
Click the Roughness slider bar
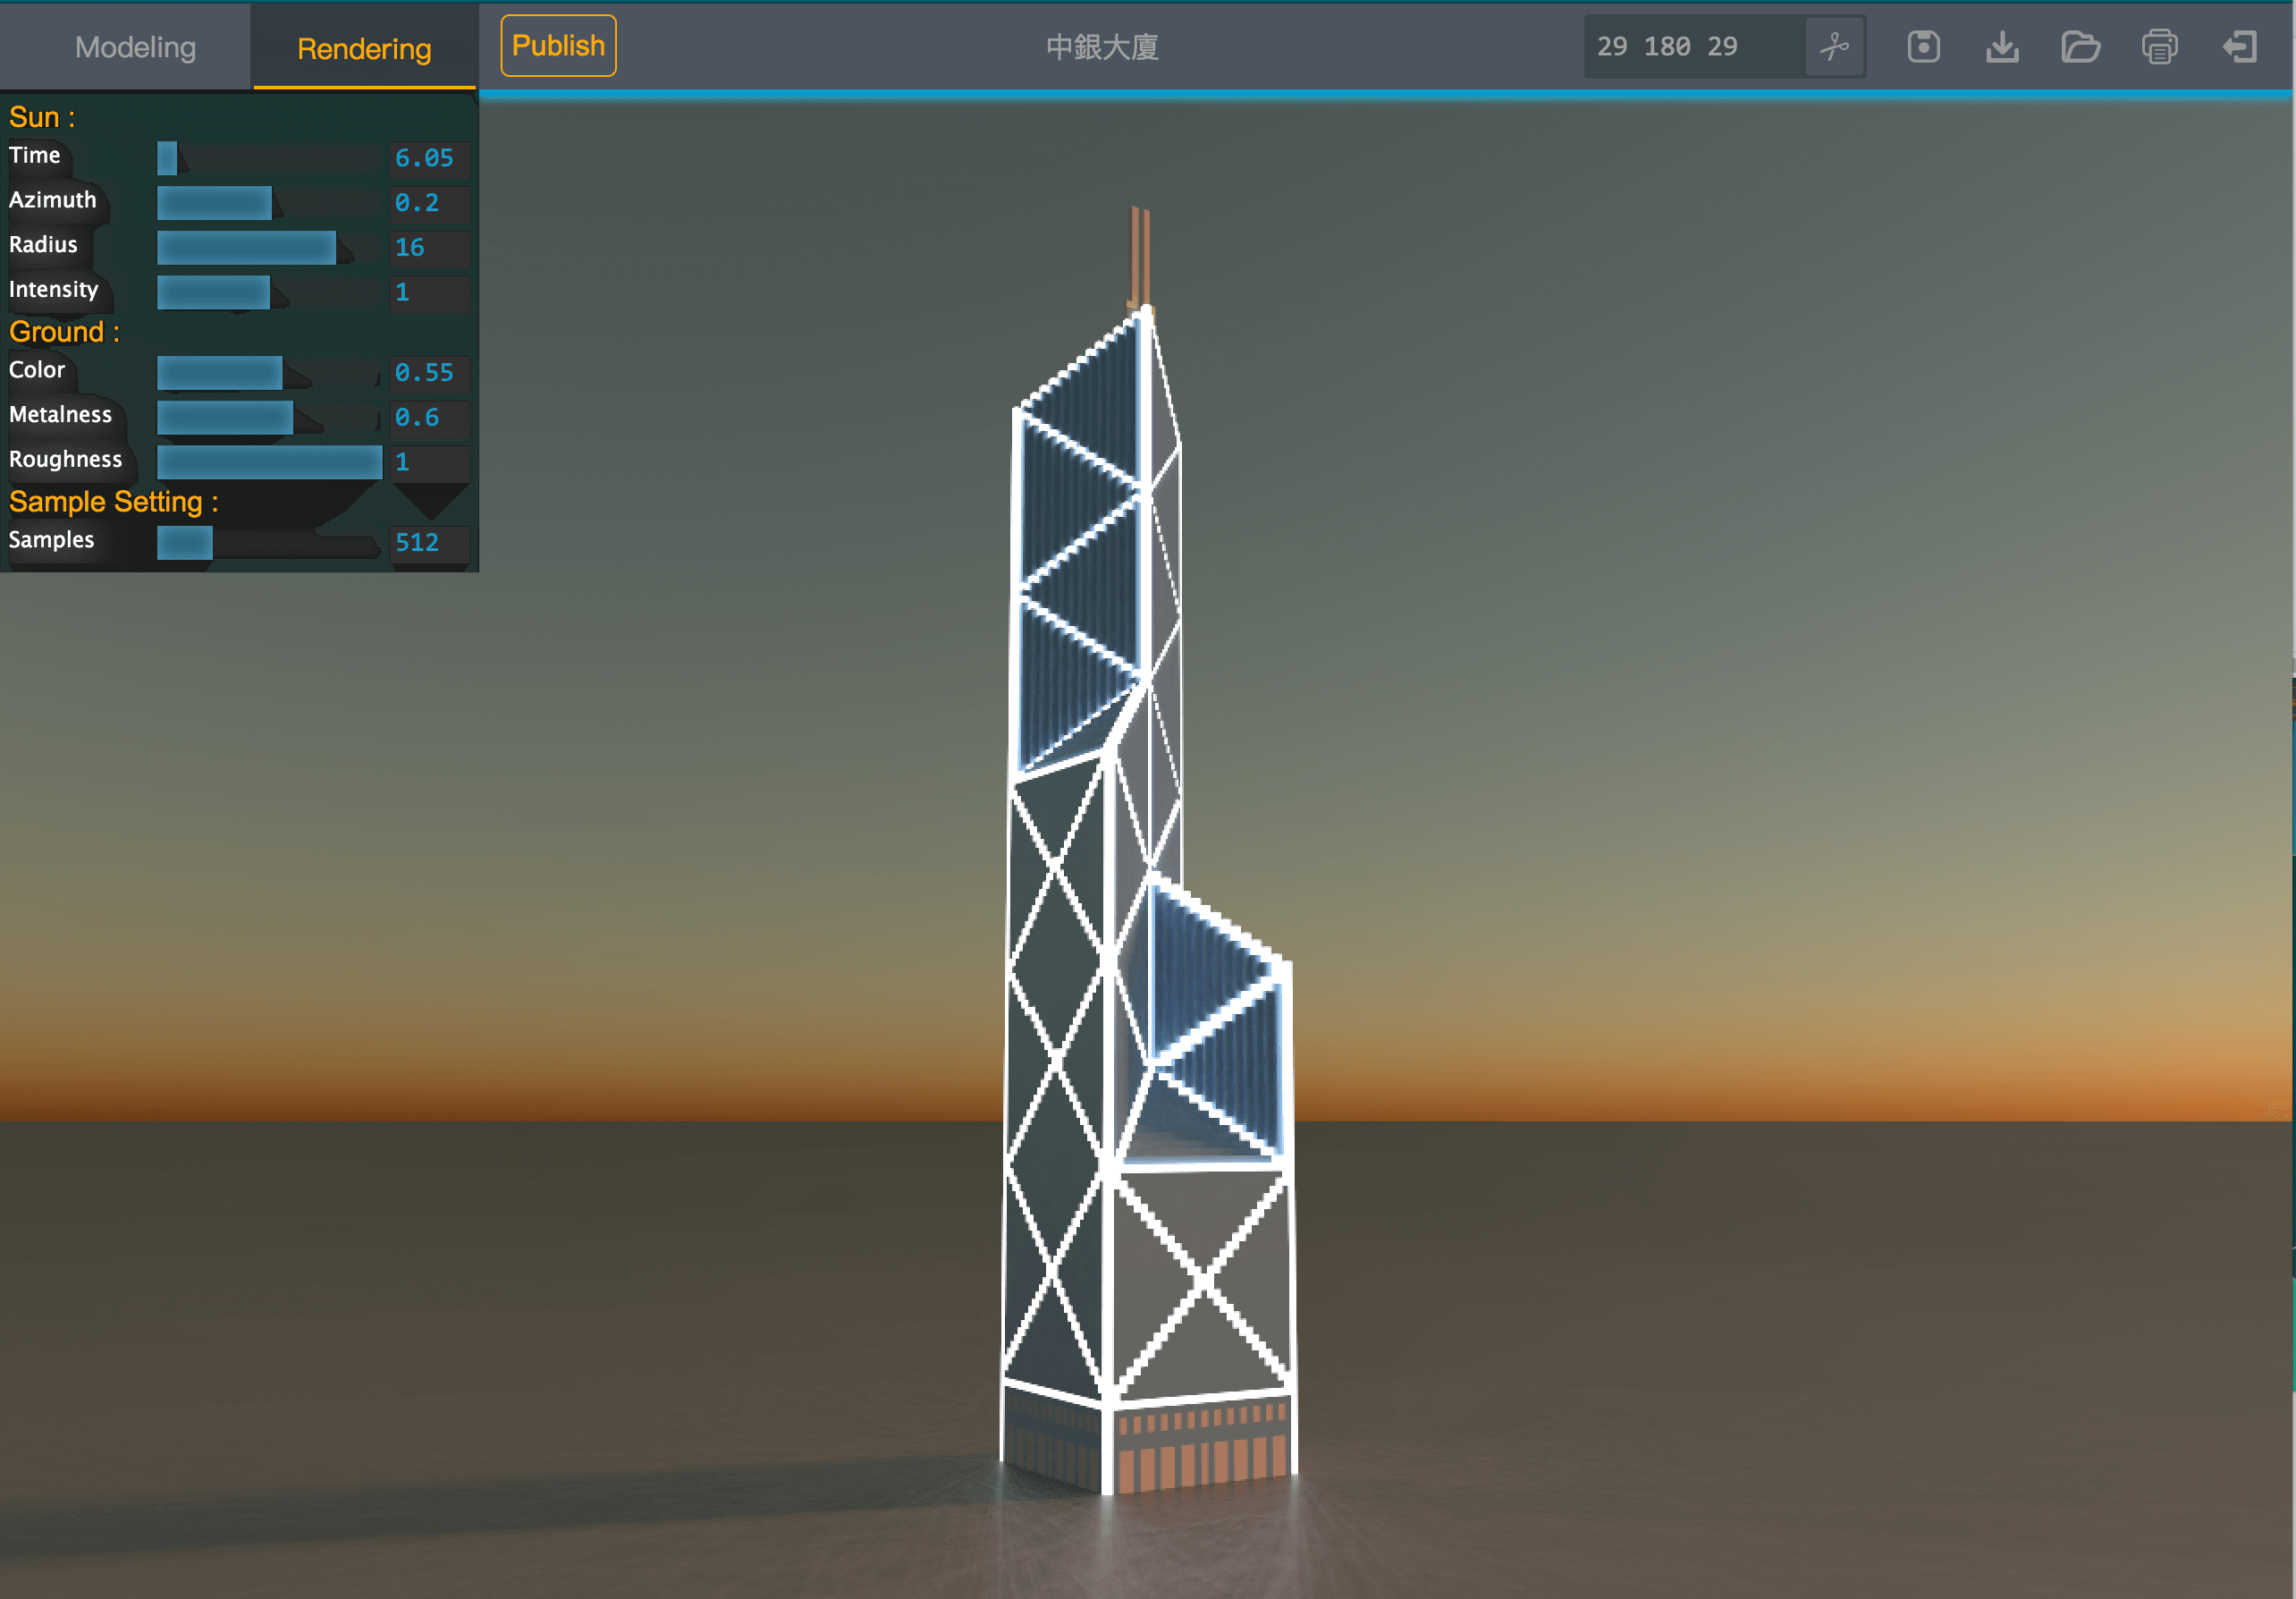point(269,462)
